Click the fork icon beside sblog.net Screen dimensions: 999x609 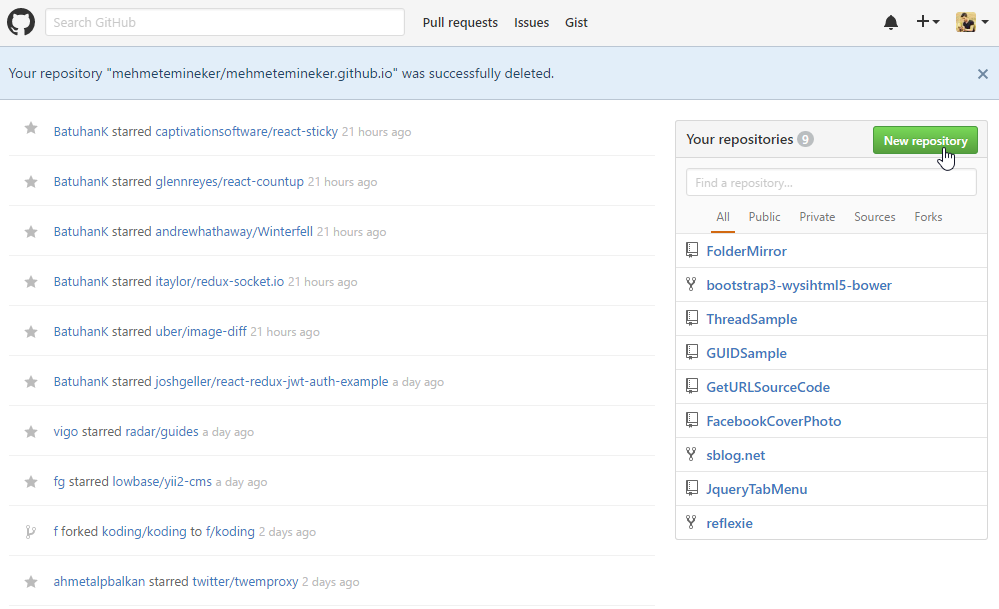(691, 454)
